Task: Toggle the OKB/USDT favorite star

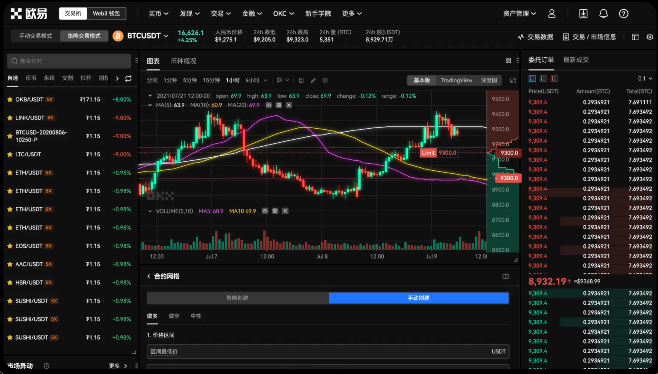Action: [x=10, y=99]
